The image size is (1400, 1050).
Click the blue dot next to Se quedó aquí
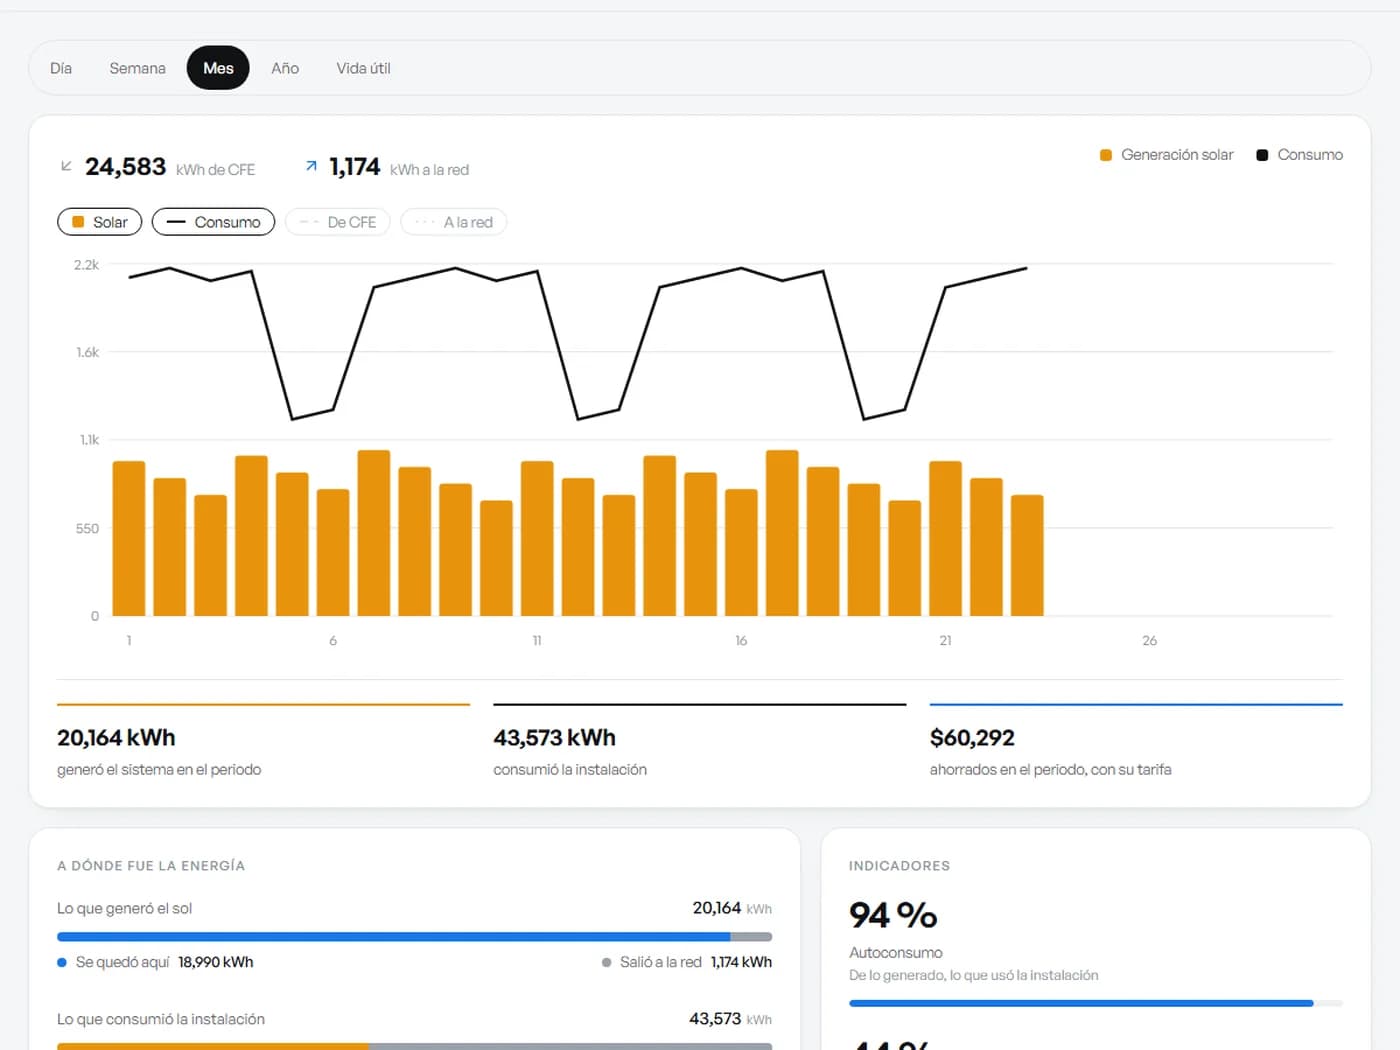coord(62,962)
